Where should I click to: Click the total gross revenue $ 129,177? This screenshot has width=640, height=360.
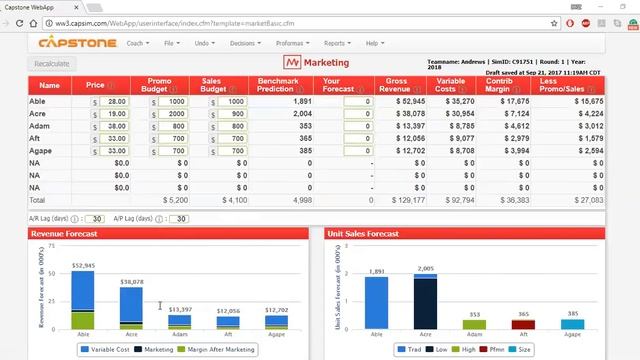(x=408, y=200)
